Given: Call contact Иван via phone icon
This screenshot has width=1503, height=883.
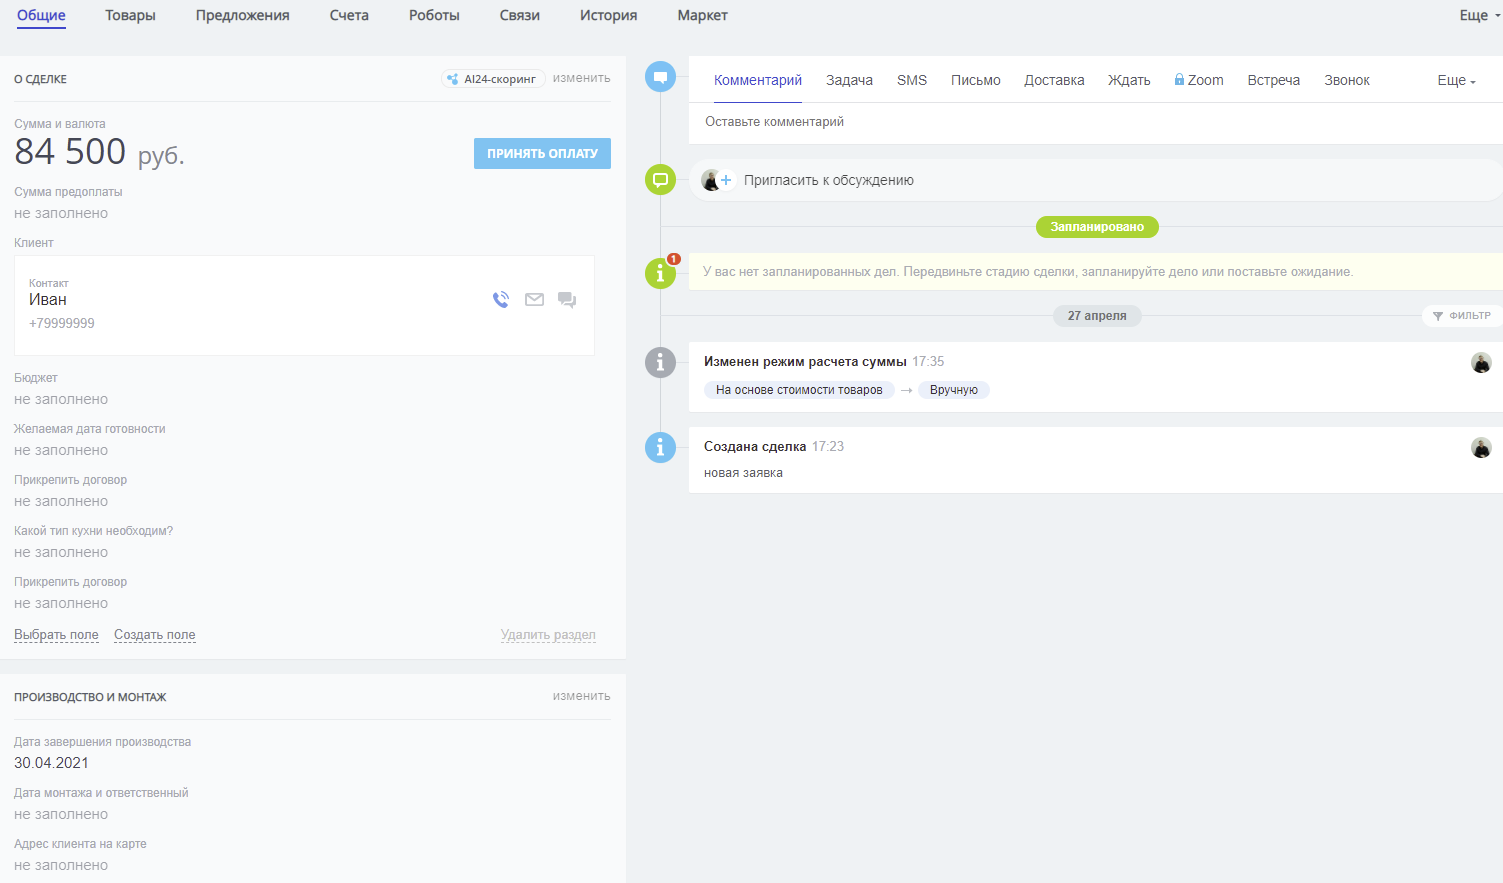Looking at the screenshot, I should coord(501,299).
